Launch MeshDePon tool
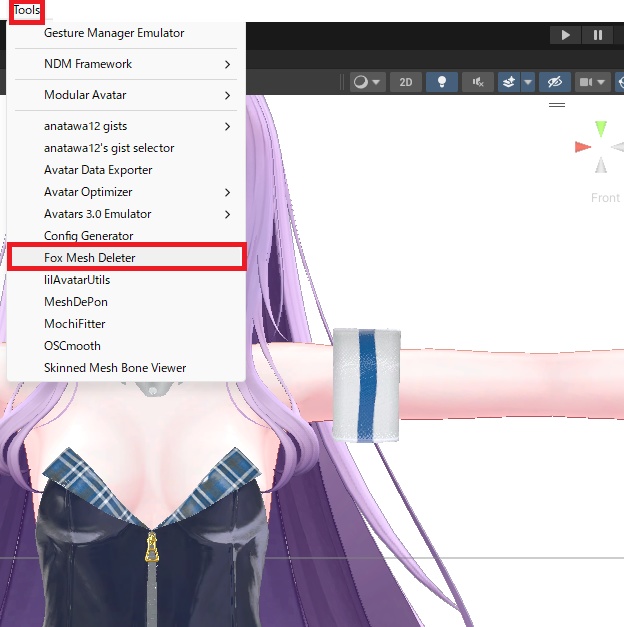Screen dimensions: 624x627 tap(126, 302)
